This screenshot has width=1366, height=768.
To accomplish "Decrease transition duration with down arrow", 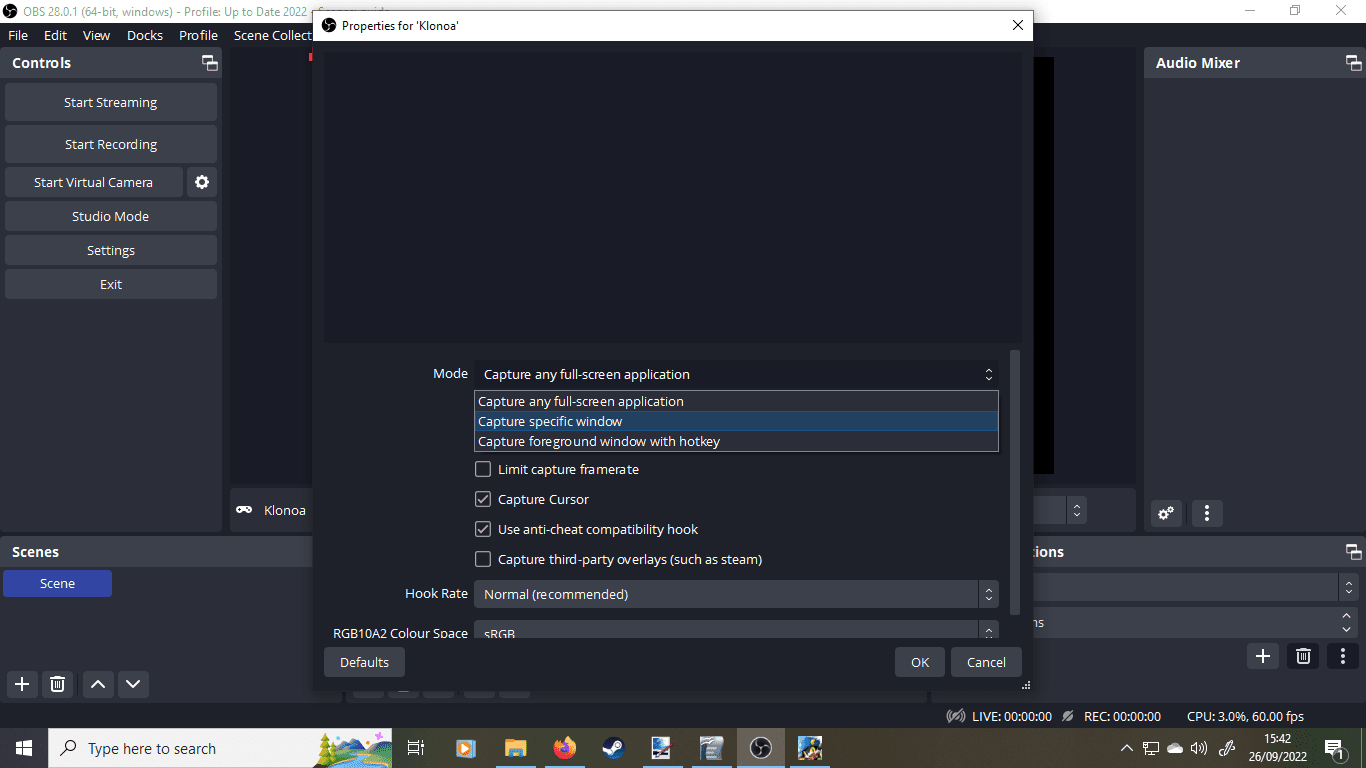I will pyautogui.click(x=1348, y=629).
